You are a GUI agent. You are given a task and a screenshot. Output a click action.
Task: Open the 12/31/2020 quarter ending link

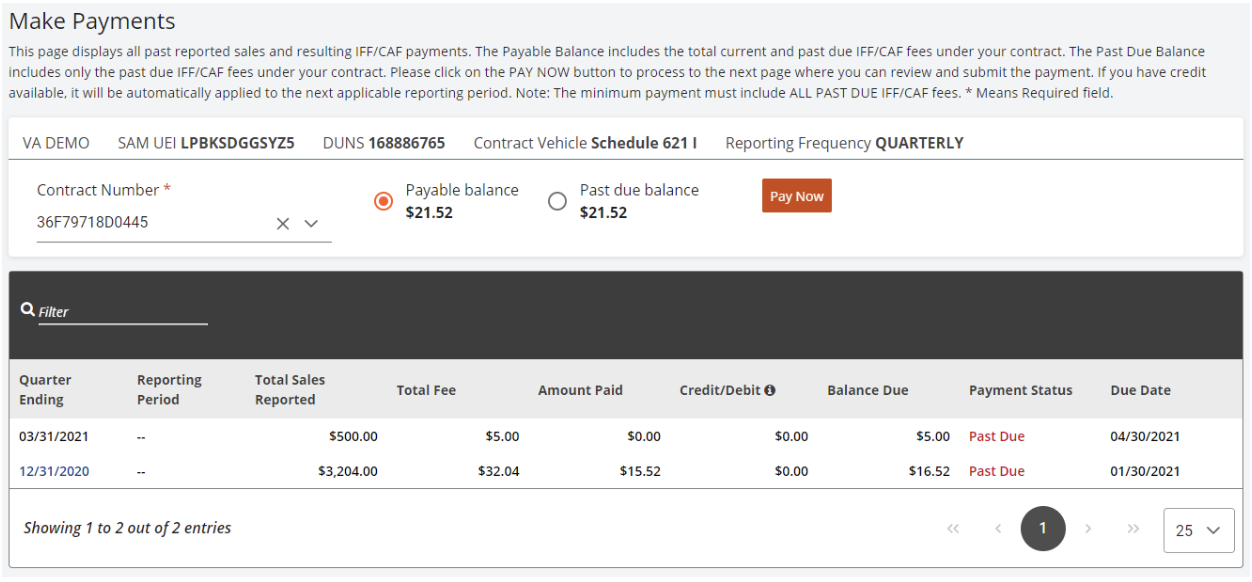click(54, 471)
